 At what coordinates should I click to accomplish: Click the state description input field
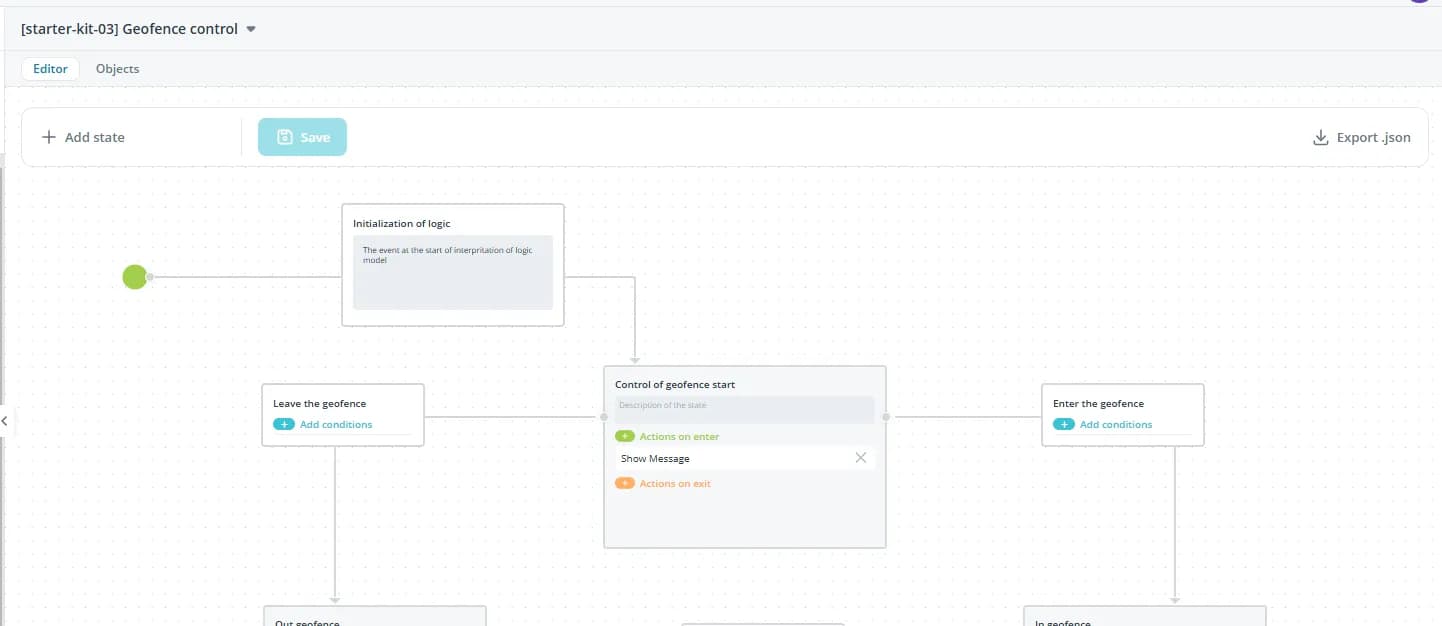point(744,406)
